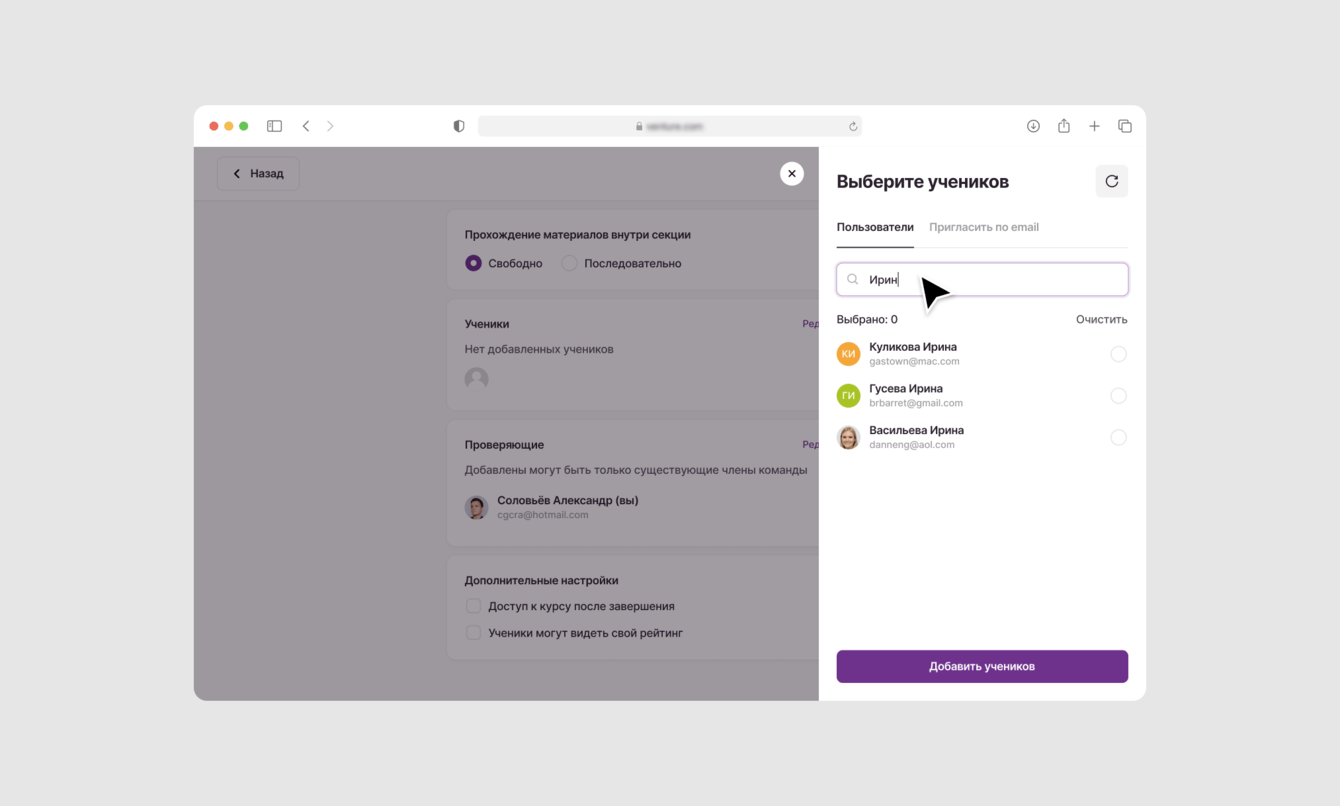Image resolution: width=1340 pixels, height=806 pixels.
Task: Click the Добавить учеников button
Action: [982, 666]
